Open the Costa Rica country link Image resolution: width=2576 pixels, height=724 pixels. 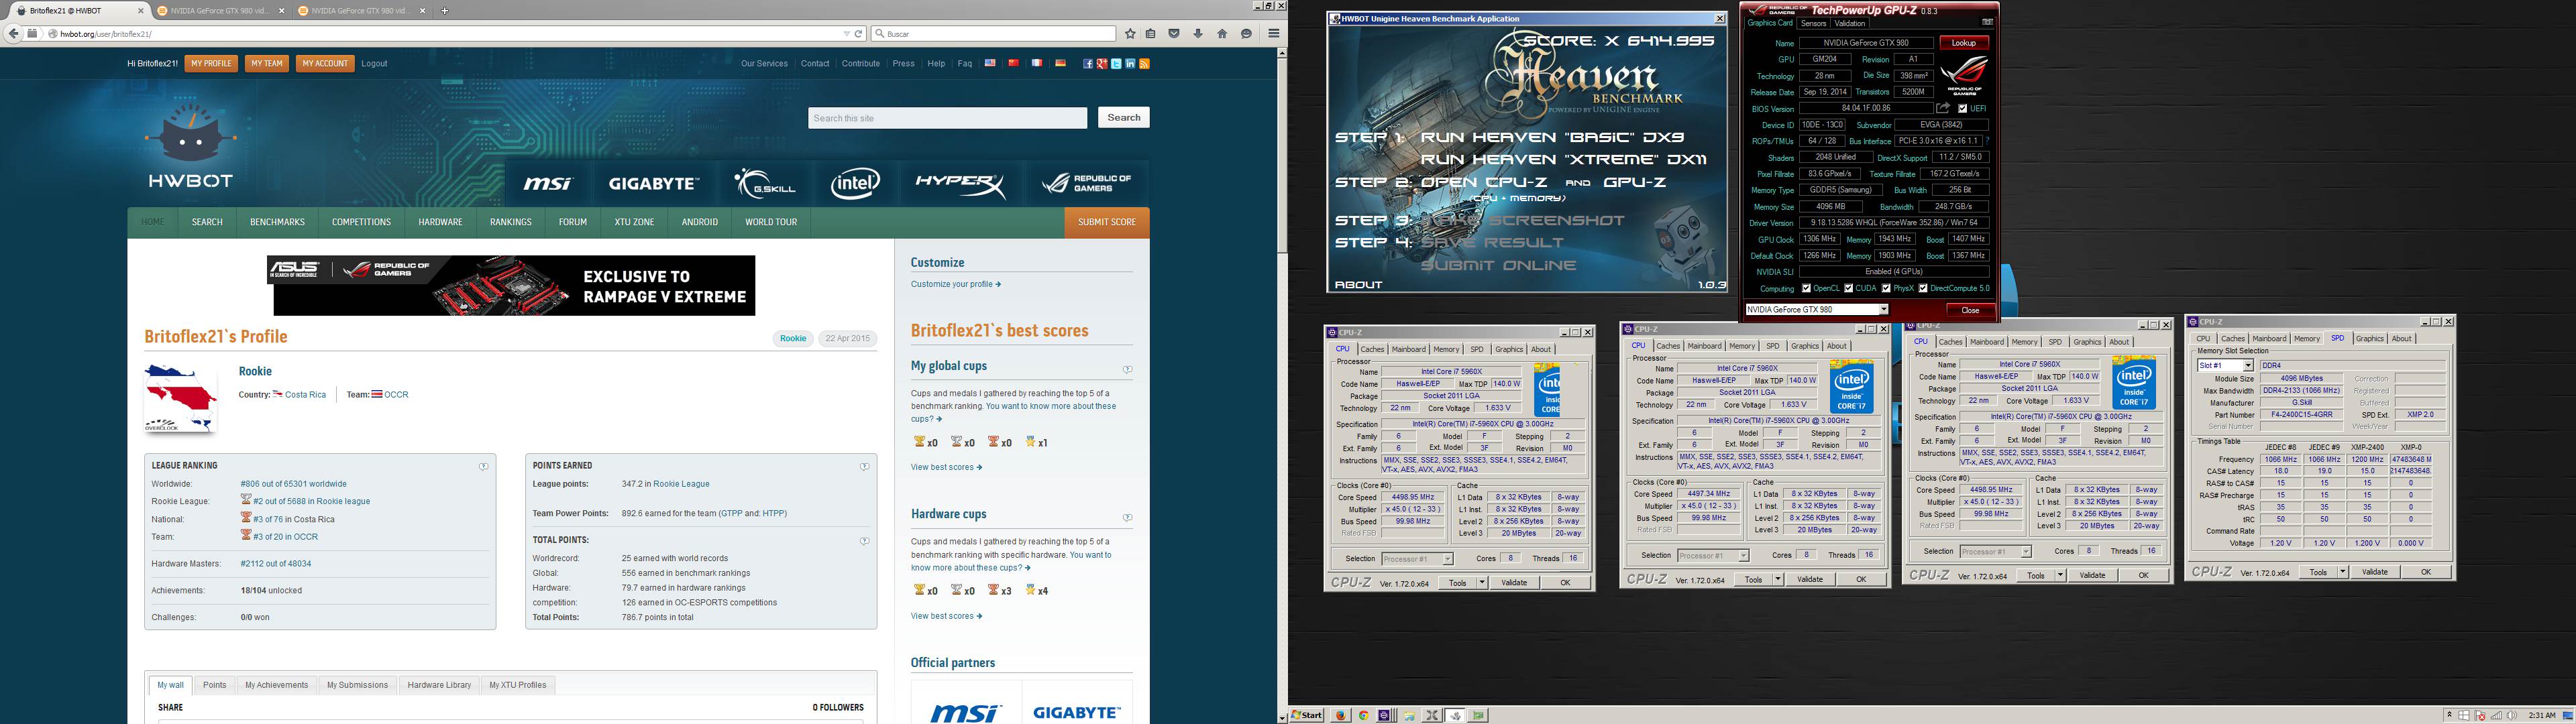[305, 394]
